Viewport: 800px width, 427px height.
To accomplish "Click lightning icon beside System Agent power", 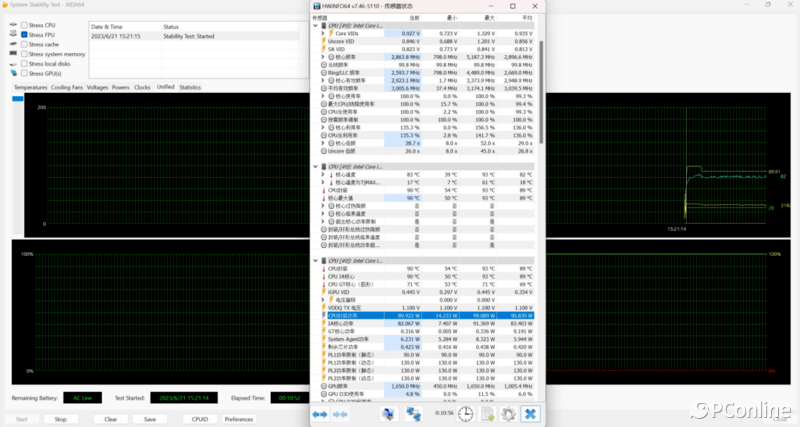I will [x=323, y=339].
